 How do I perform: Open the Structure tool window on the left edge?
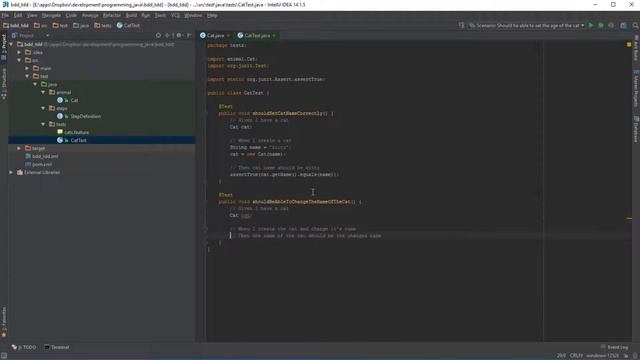(x=4, y=84)
